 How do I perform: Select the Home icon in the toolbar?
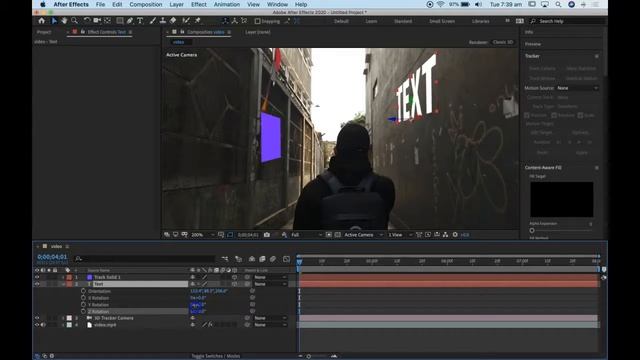click(41, 20)
